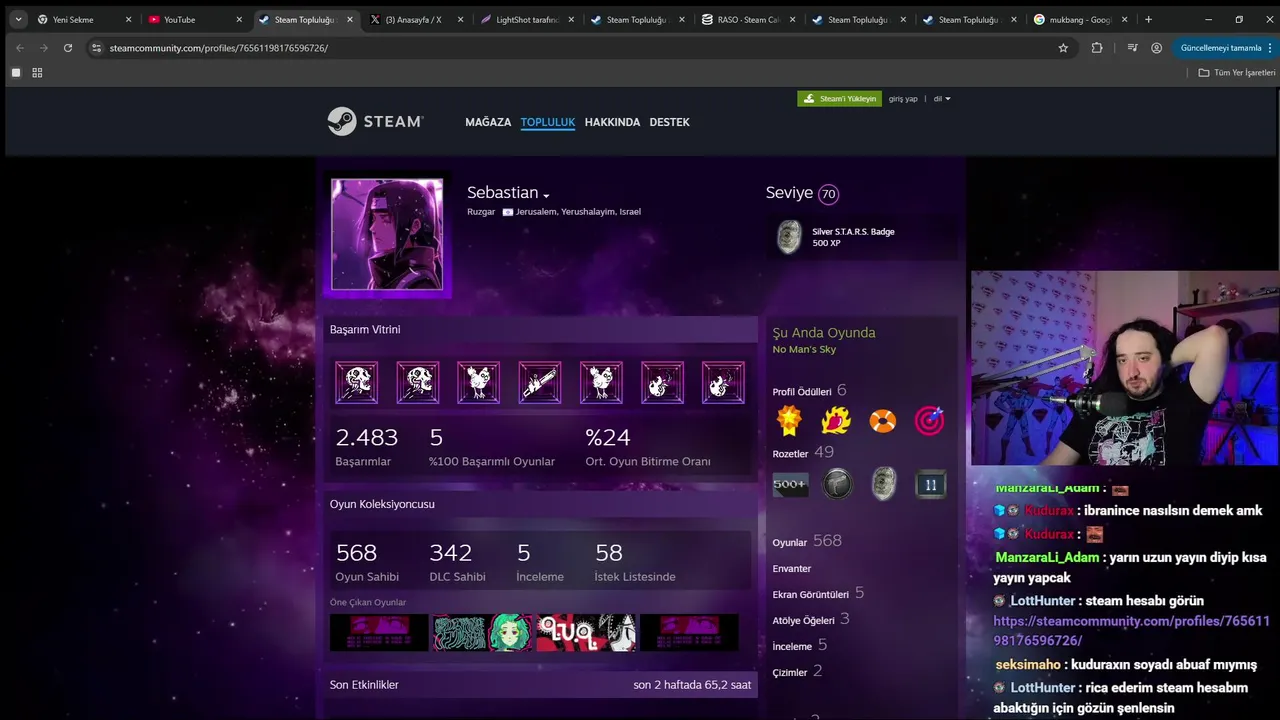Go back with the browser back arrow
Viewport: 1280px width, 720px height.
(19, 48)
